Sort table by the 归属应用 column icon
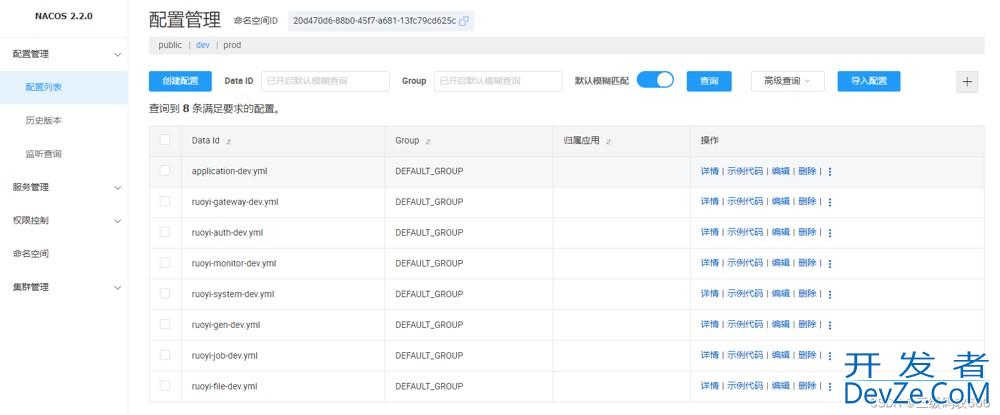The height and width of the screenshot is (415, 1000). pos(608,141)
